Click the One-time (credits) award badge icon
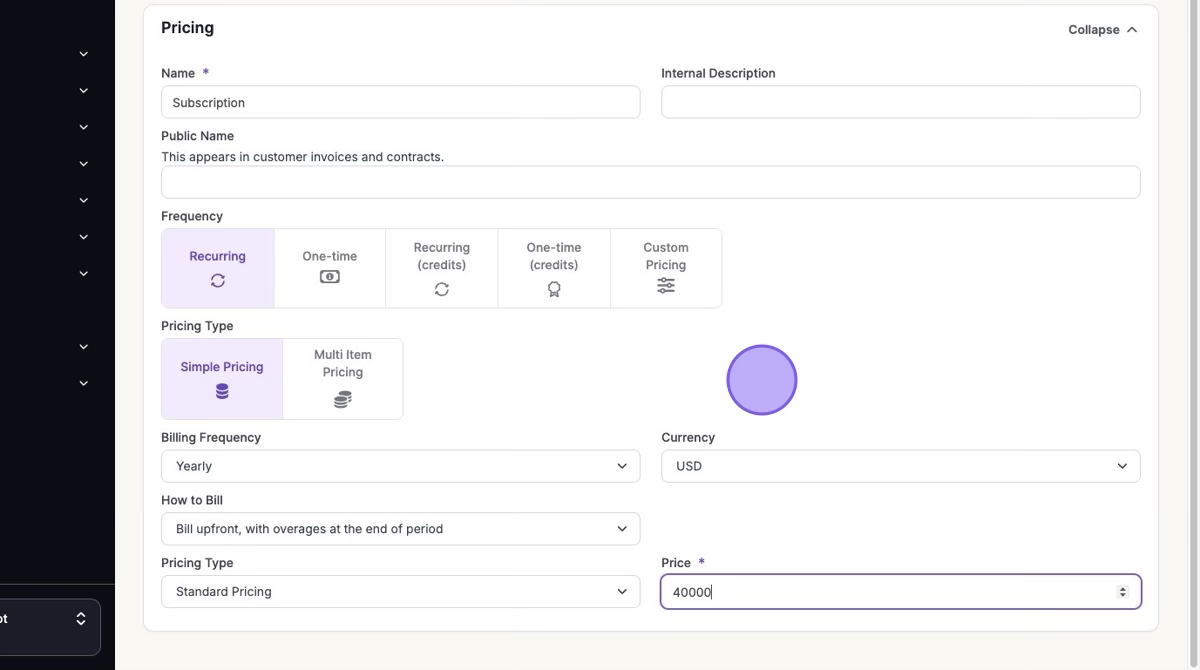 [554, 289]
